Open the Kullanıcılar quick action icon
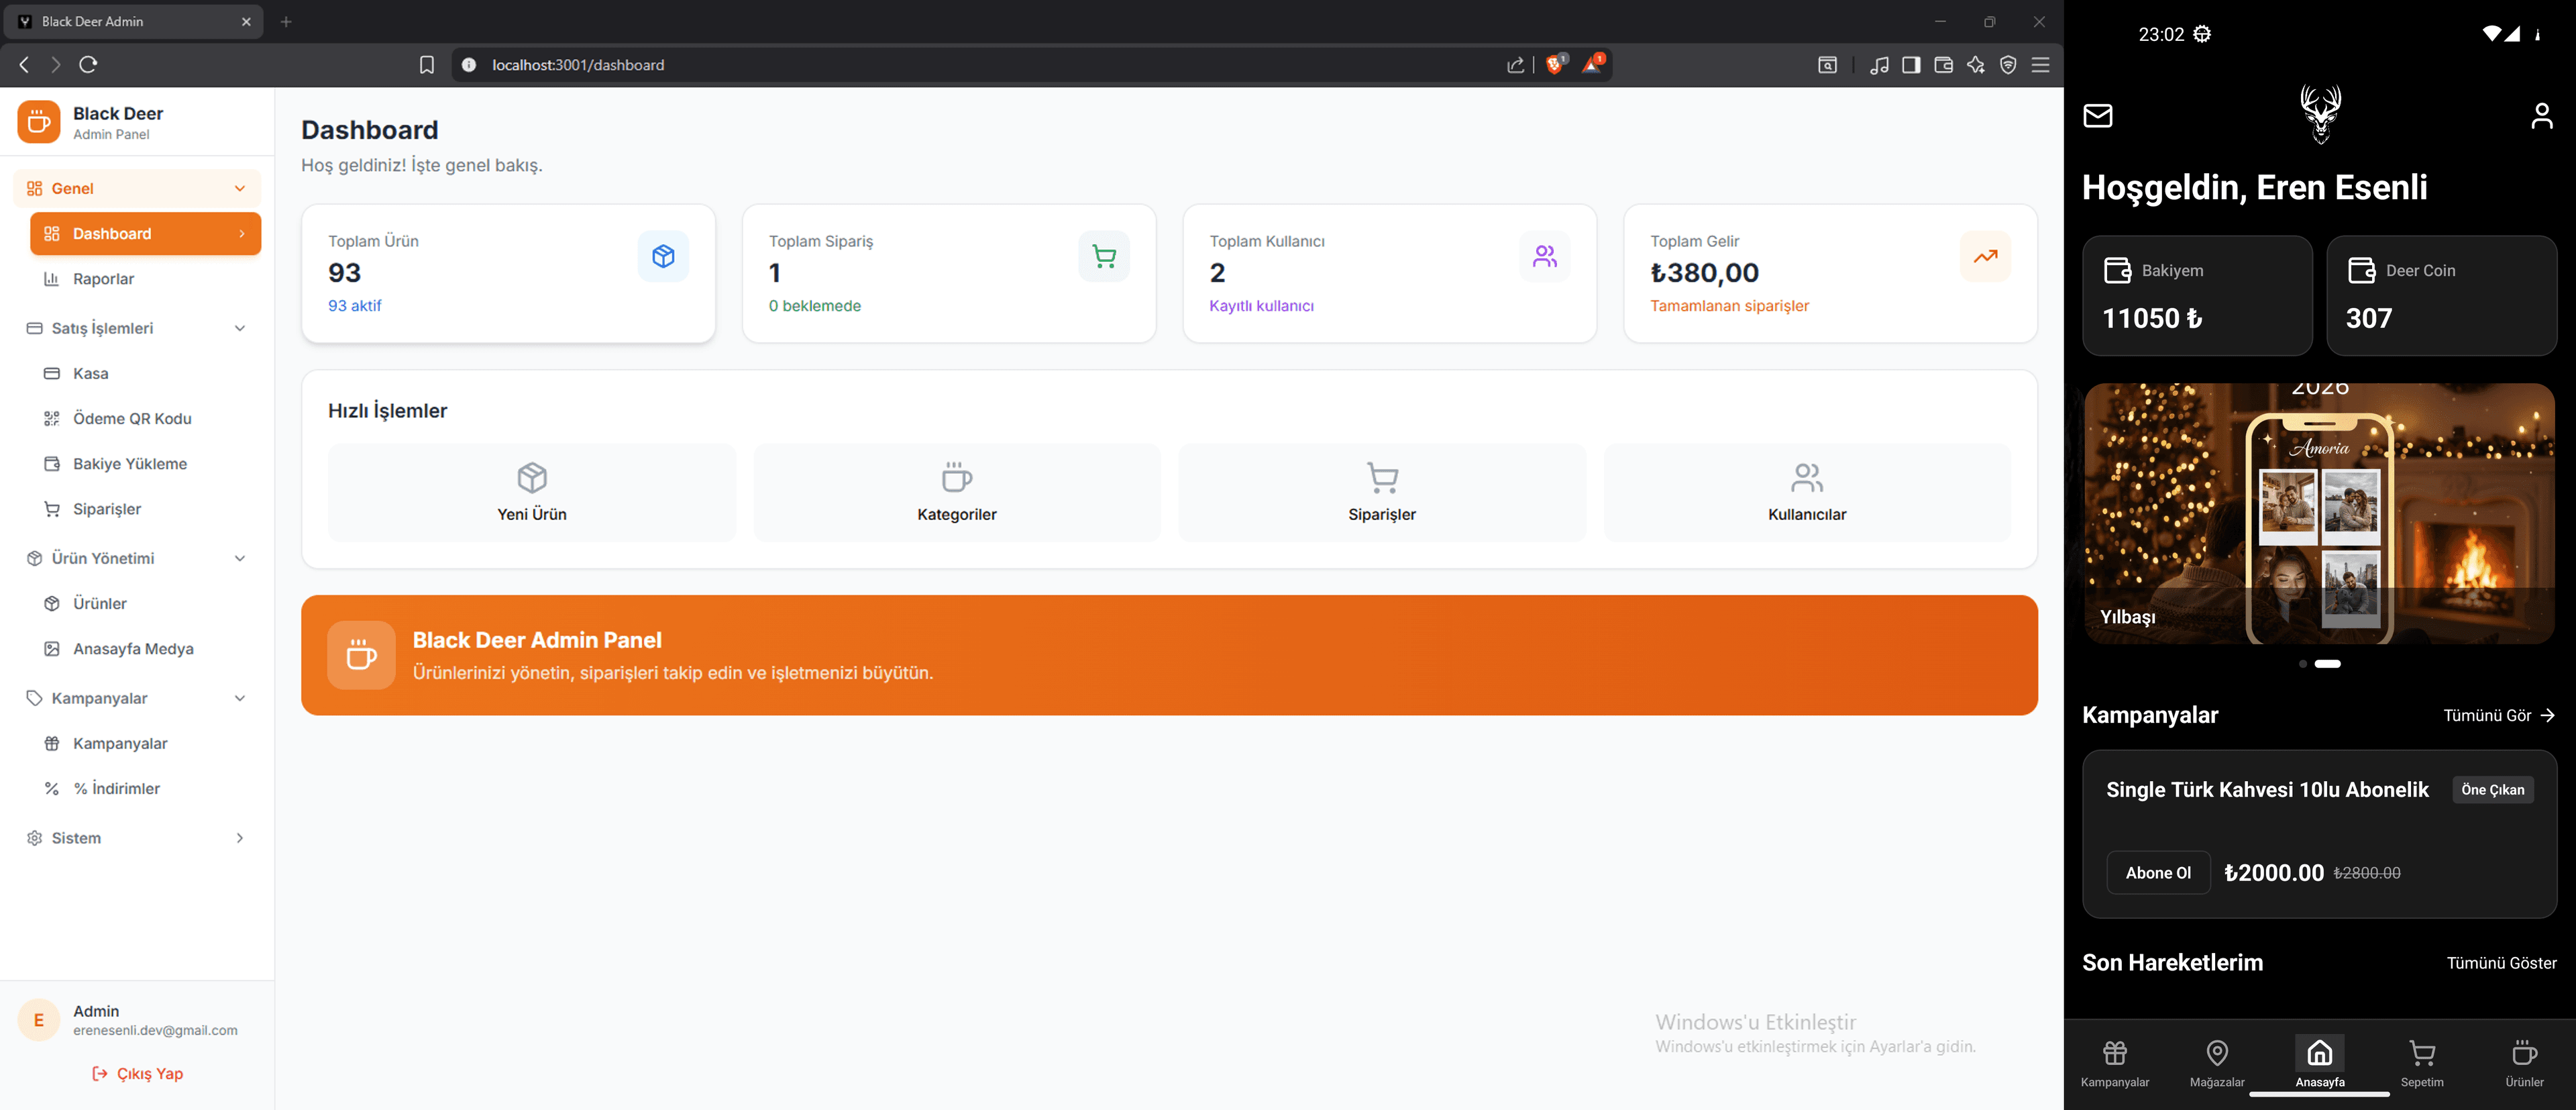The width and height of the screenshot is (2576, 1110). click(x=1806, y=477)
